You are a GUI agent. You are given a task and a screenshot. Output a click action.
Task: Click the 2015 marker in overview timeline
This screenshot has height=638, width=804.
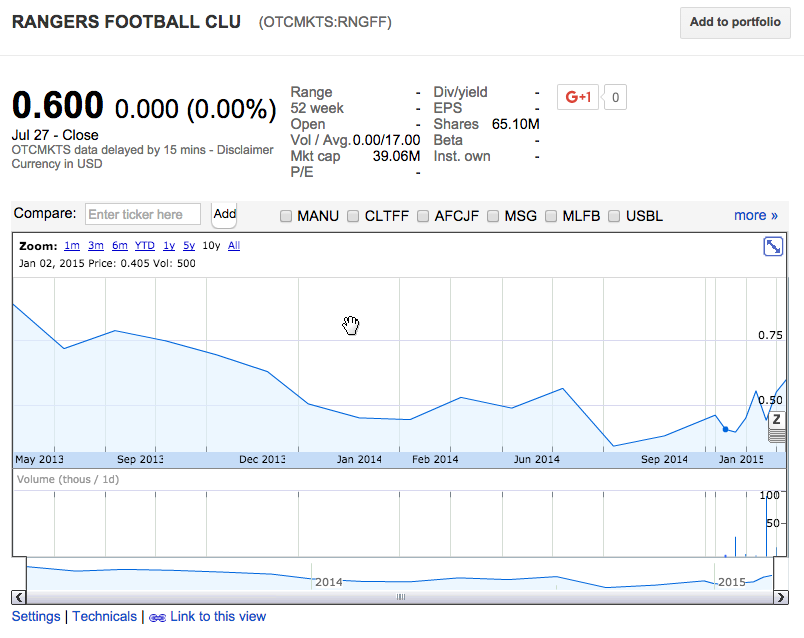[732, 582]
